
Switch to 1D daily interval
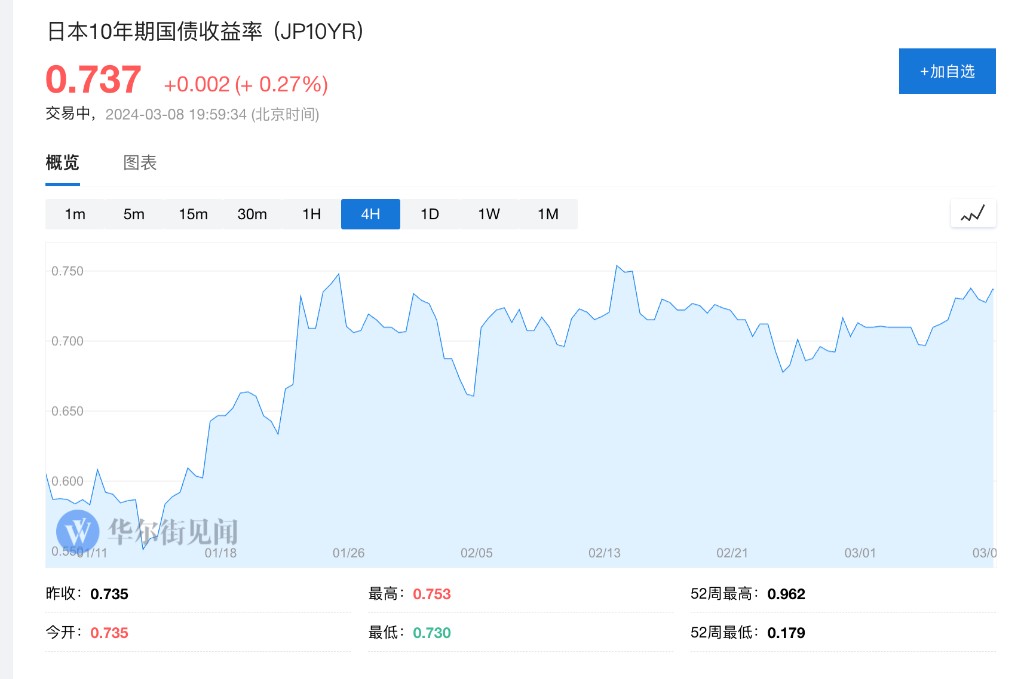(x=429, y=214)
